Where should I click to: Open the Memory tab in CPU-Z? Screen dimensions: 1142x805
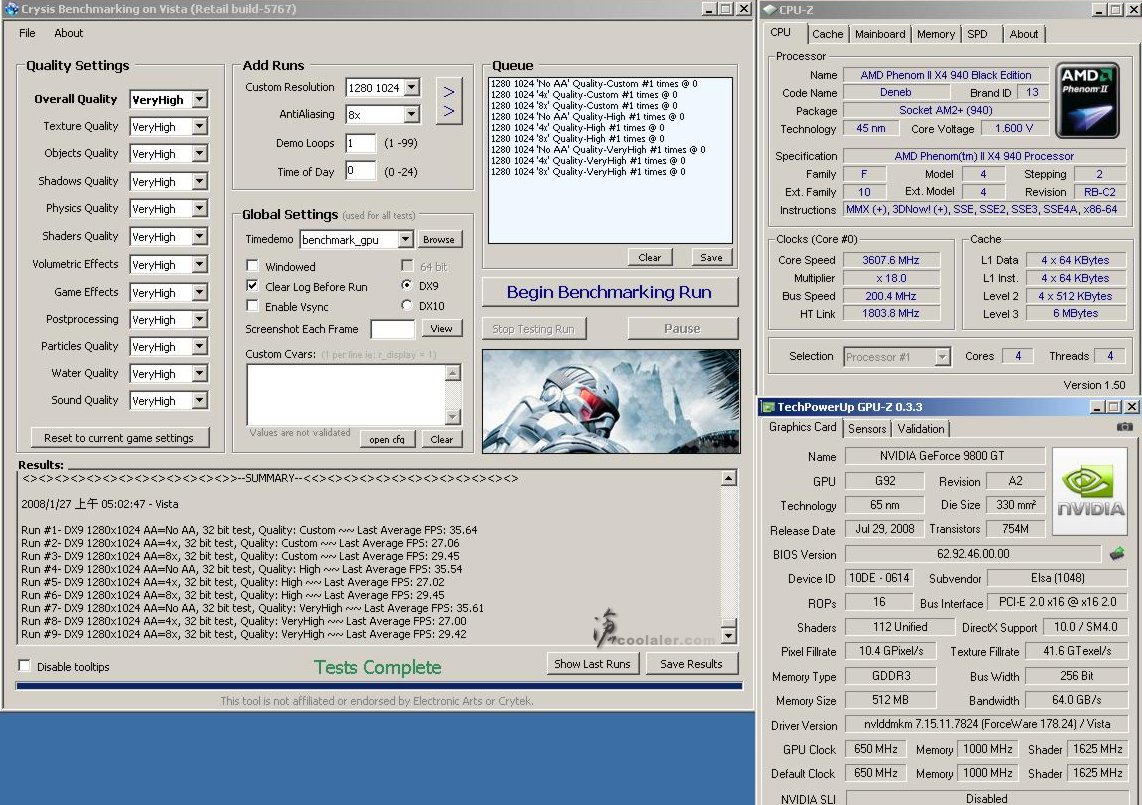tap(936, 34)
